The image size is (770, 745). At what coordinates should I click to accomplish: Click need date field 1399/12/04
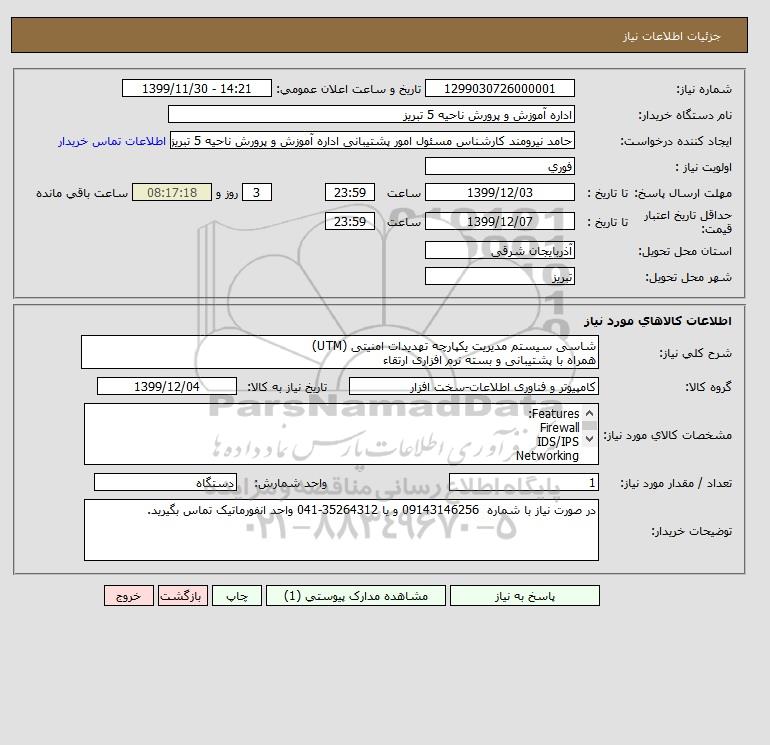click(x=167, y=386)
